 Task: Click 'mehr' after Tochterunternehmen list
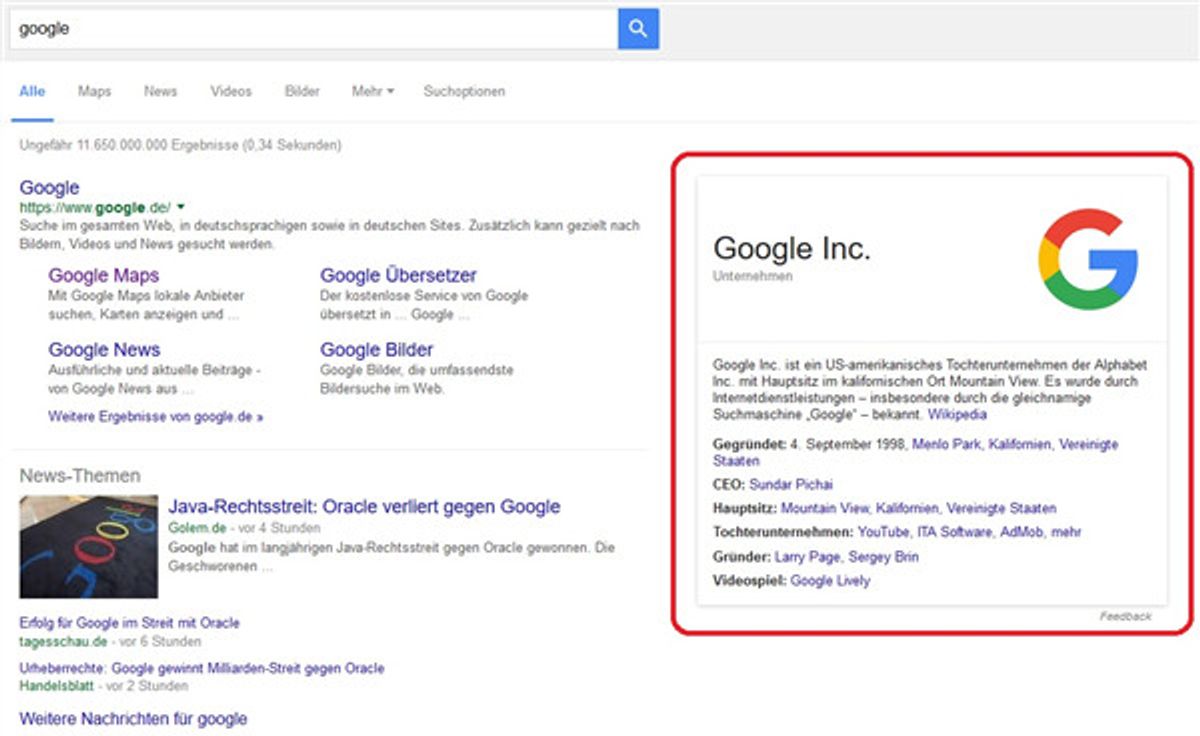(x=1066, y=533)
